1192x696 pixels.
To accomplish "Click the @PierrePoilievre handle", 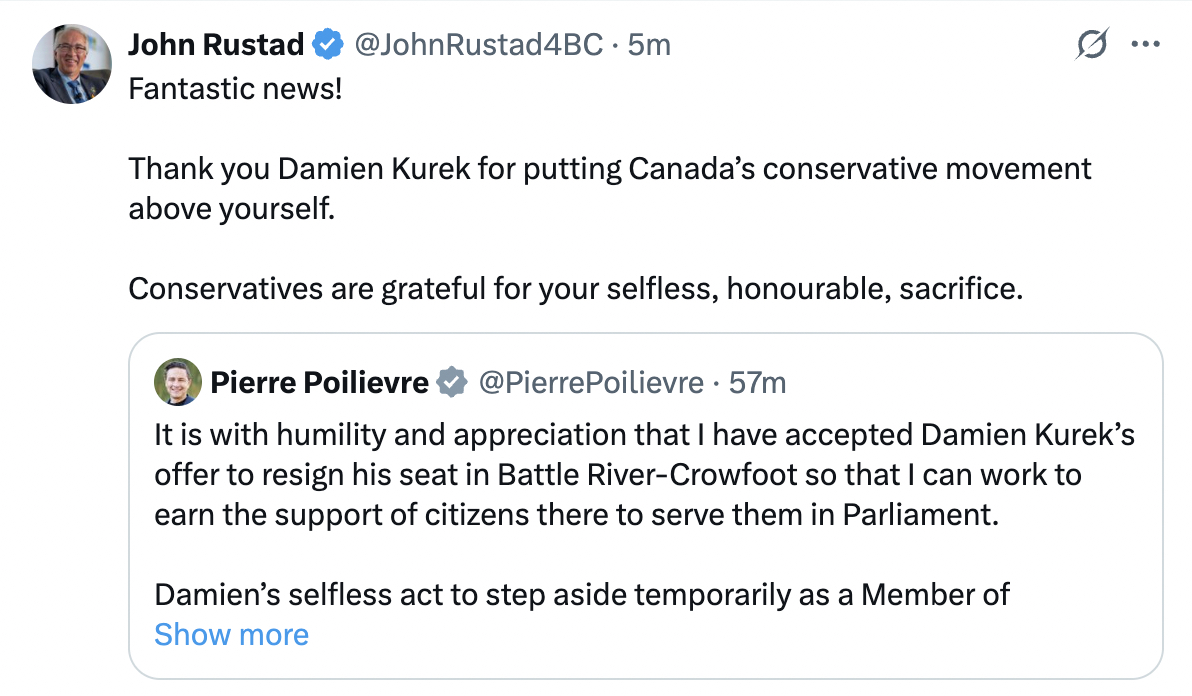I will pos(592,382).
